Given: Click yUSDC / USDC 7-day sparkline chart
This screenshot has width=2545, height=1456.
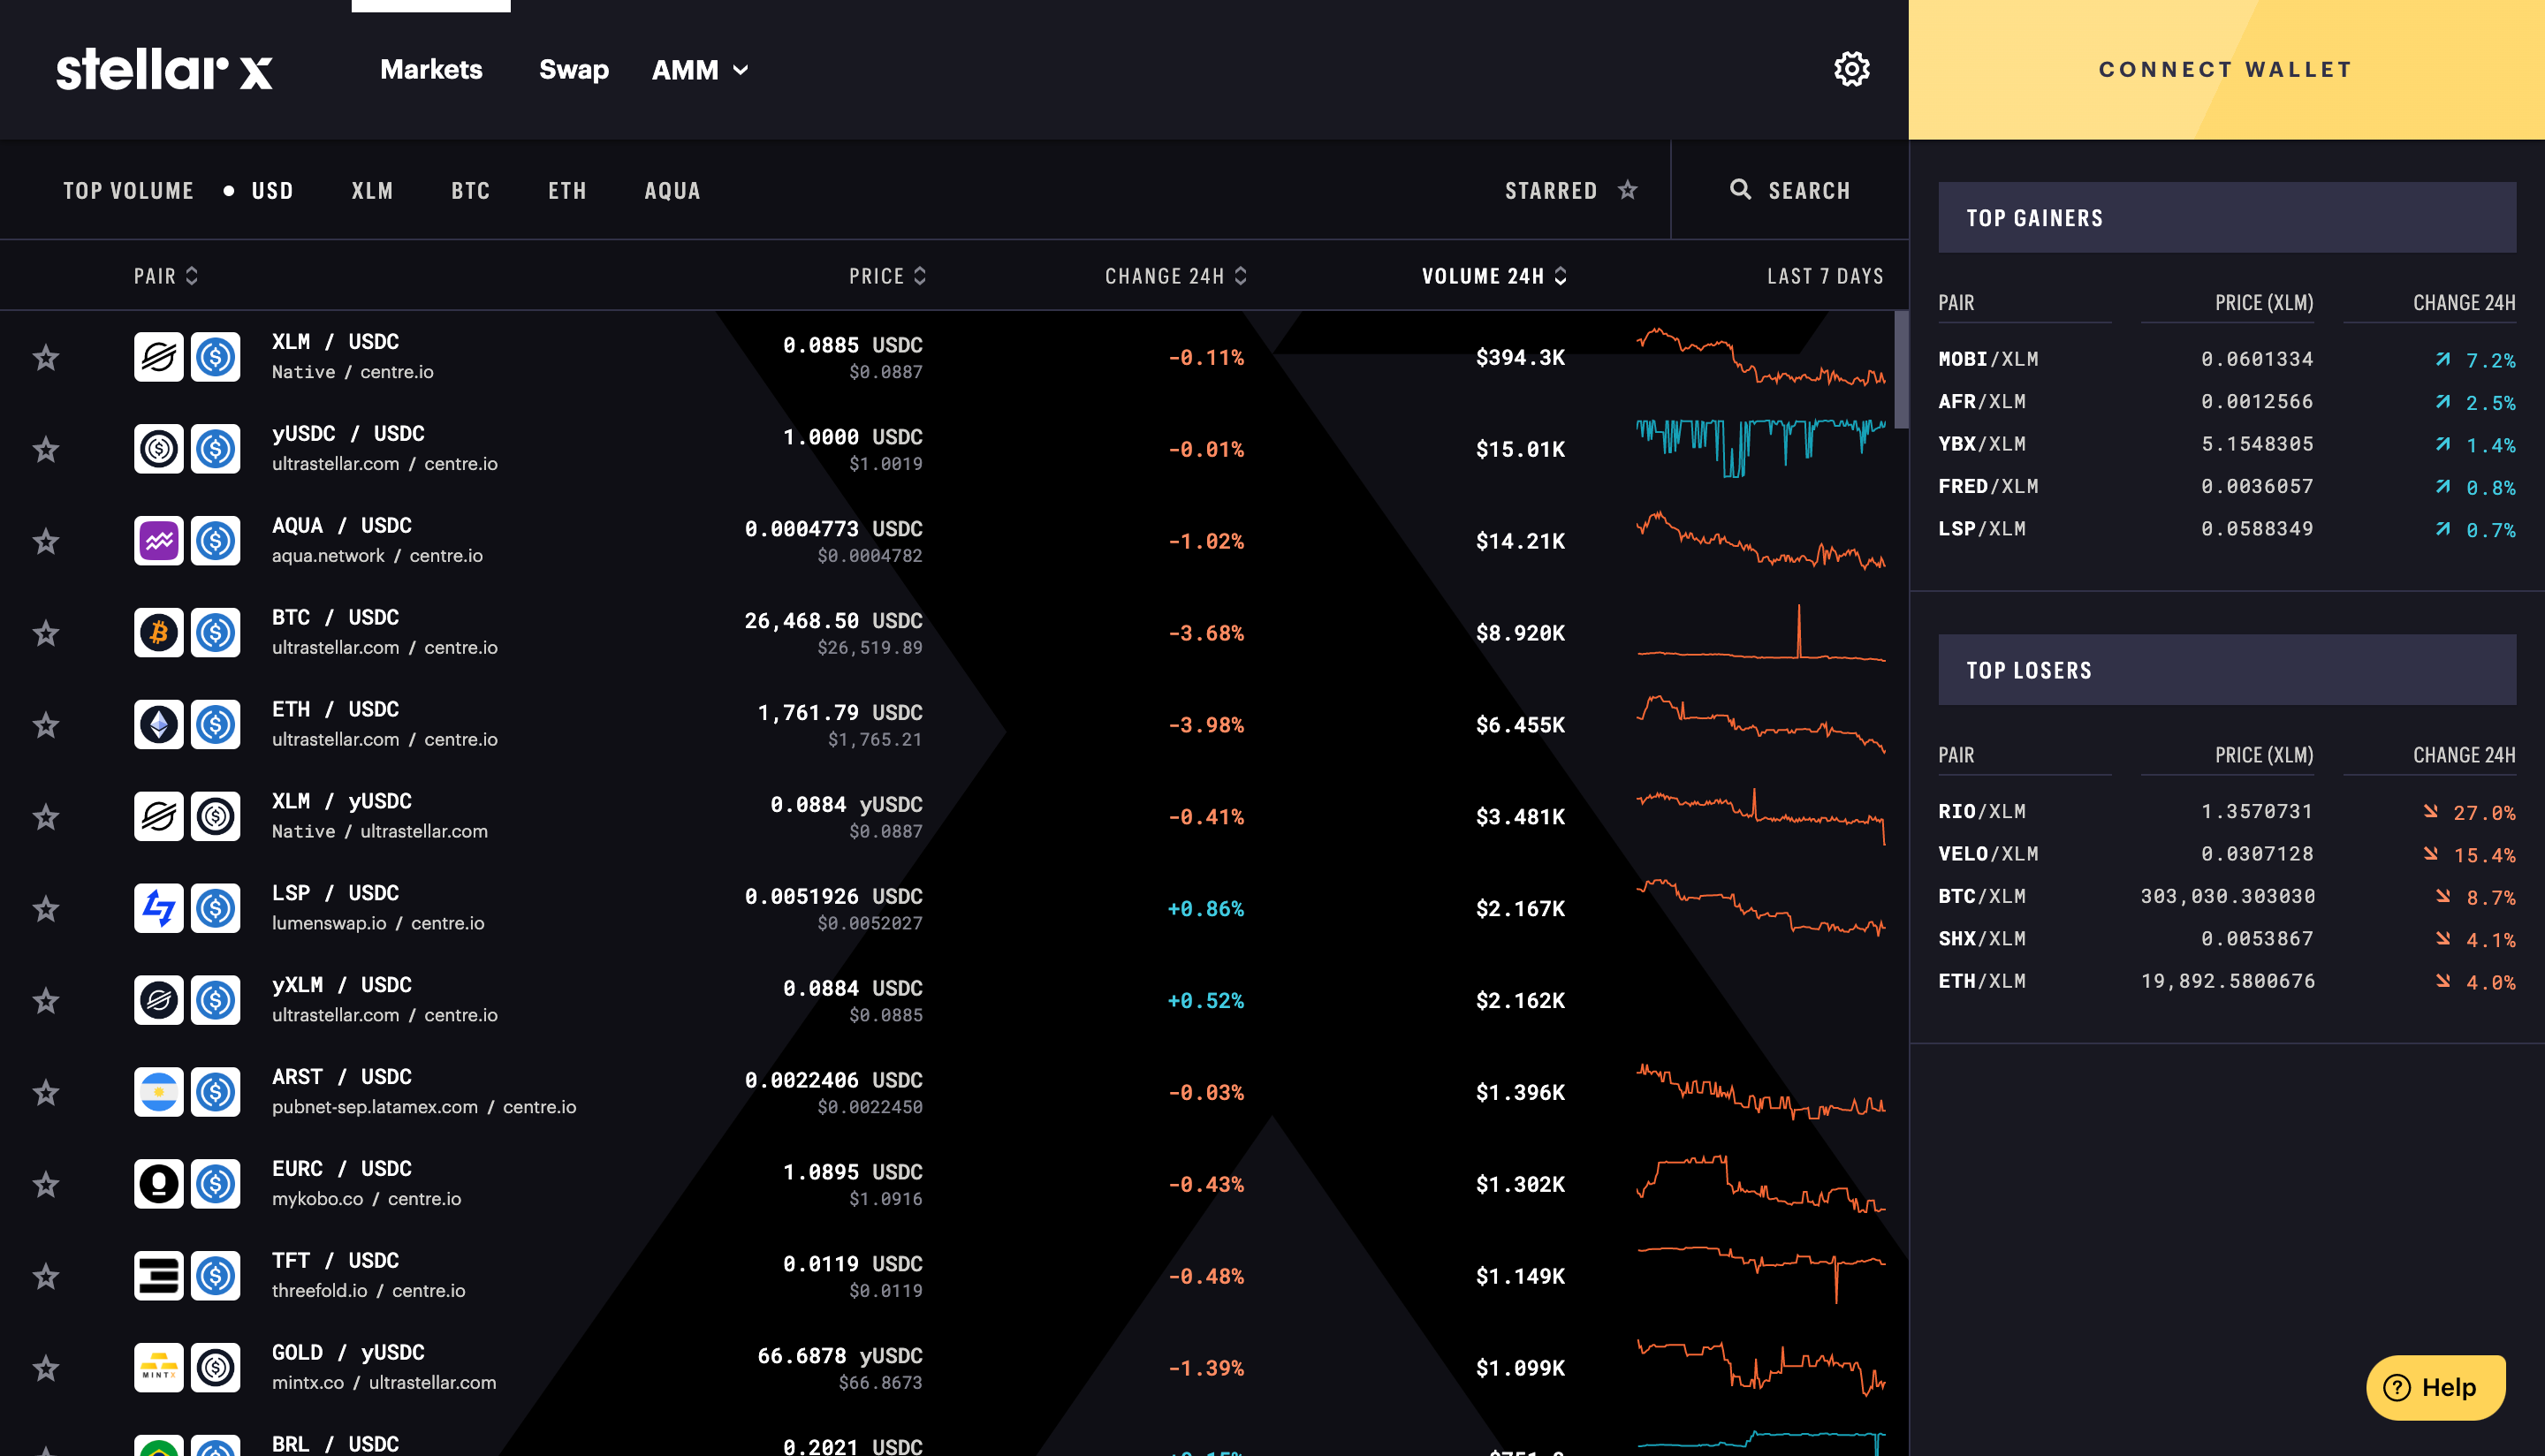Looking at the screenshot, I should [x=1761, y=448].
